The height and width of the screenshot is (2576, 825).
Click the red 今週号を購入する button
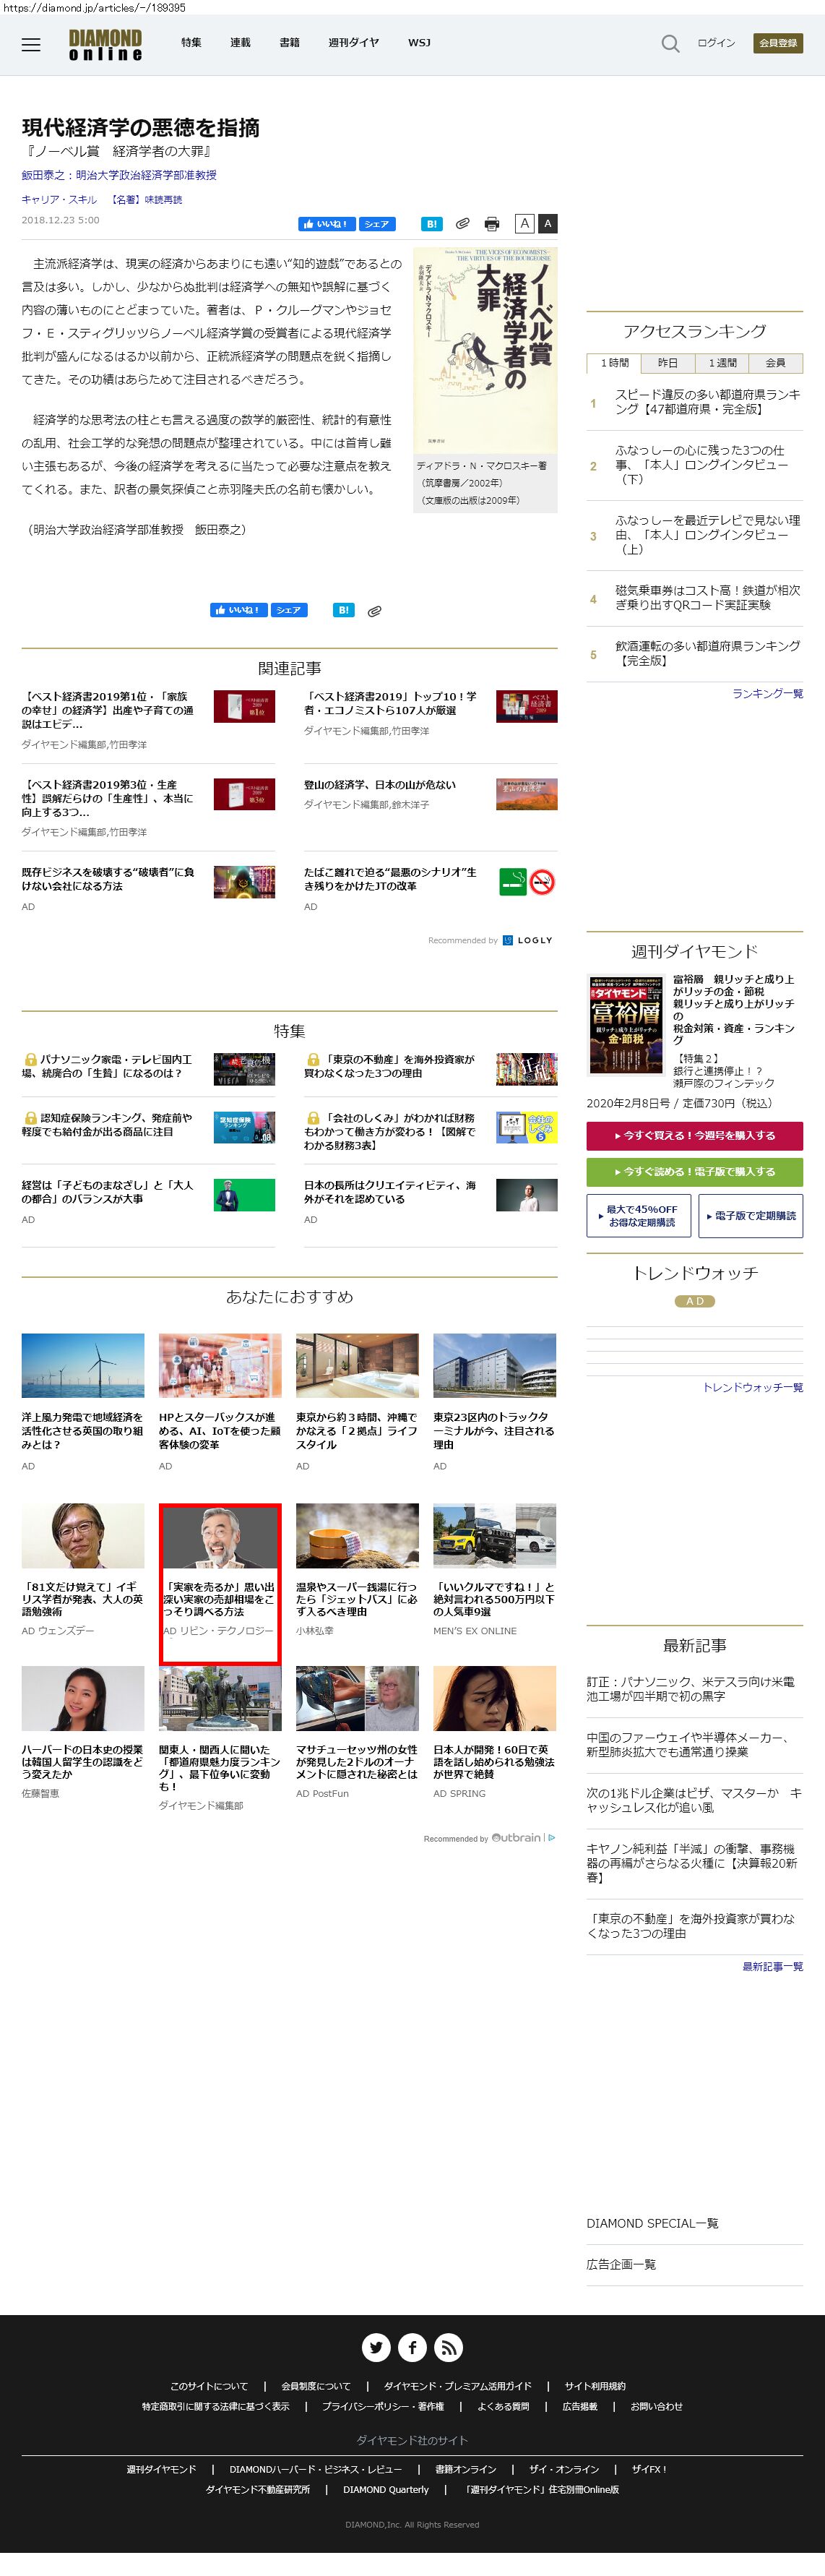694,1135
